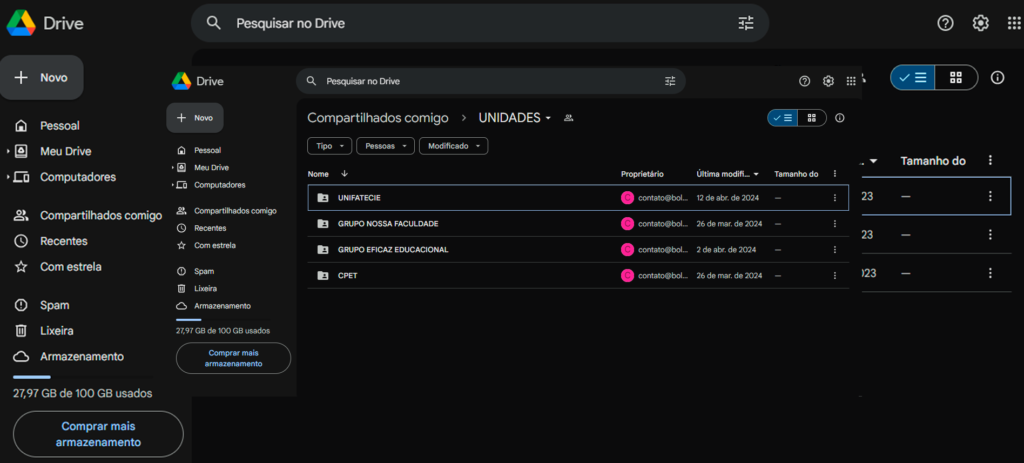This screenshot has width=1024, height=463.
Task: Click the Novo button in the background window
Action: pyautogui.click(x=41, y=78)
